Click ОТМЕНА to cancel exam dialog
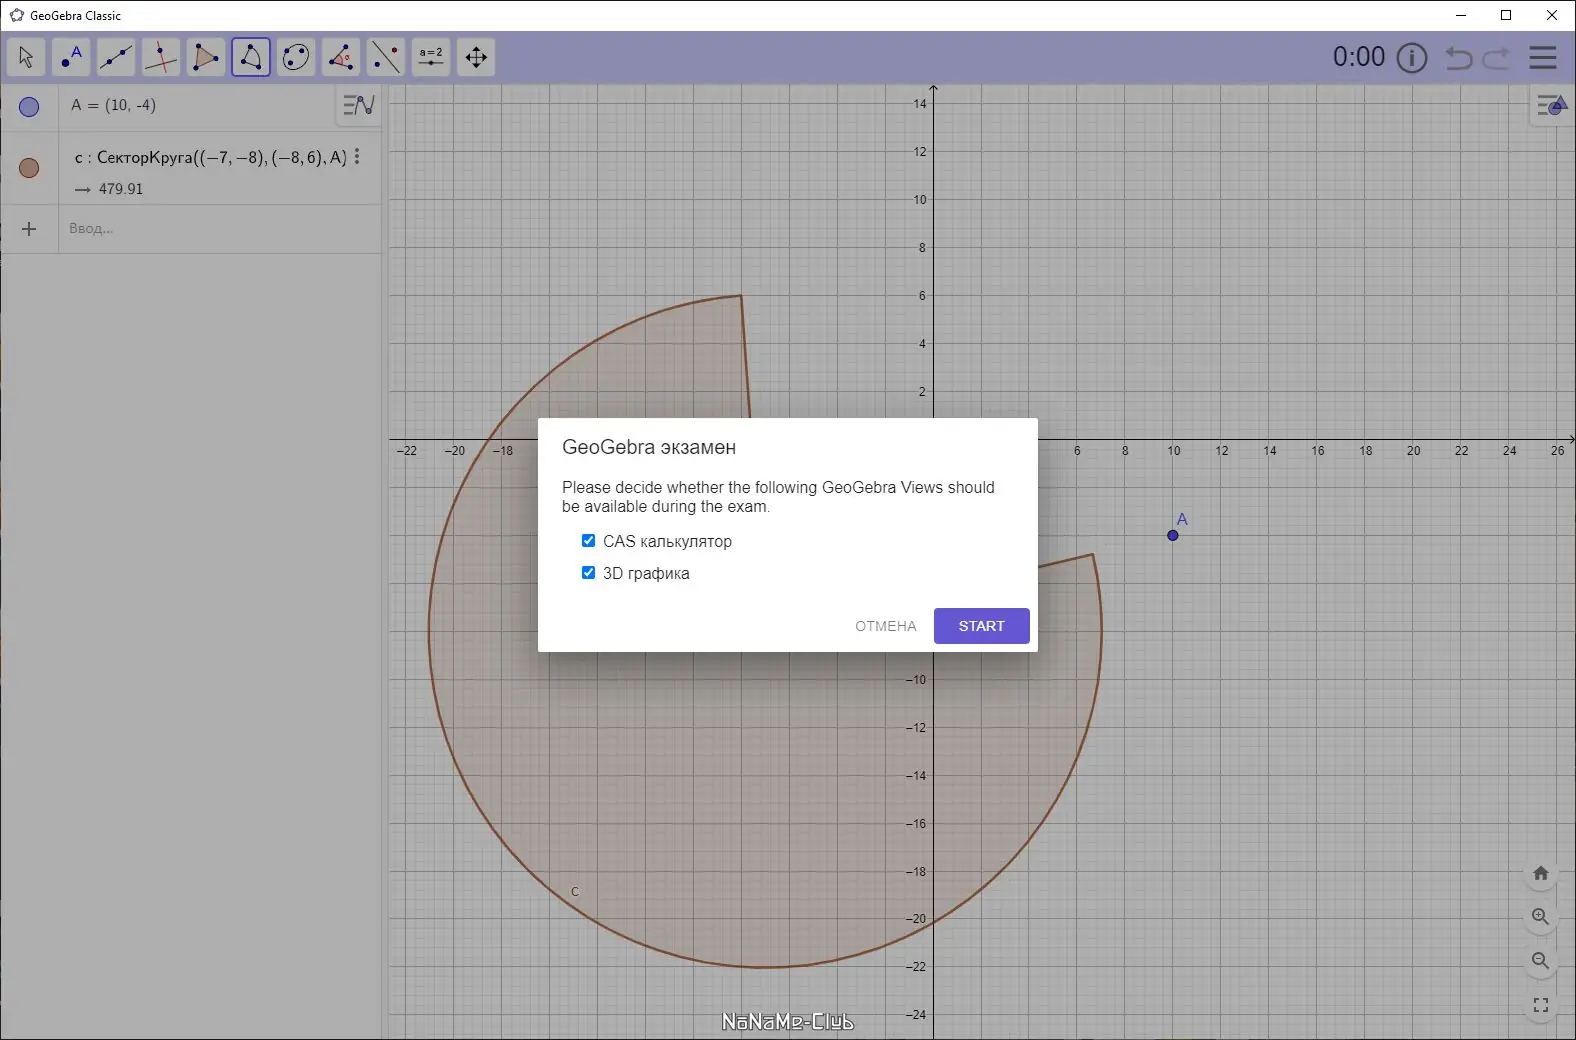1576x1040 pixels. coord(886,626)
